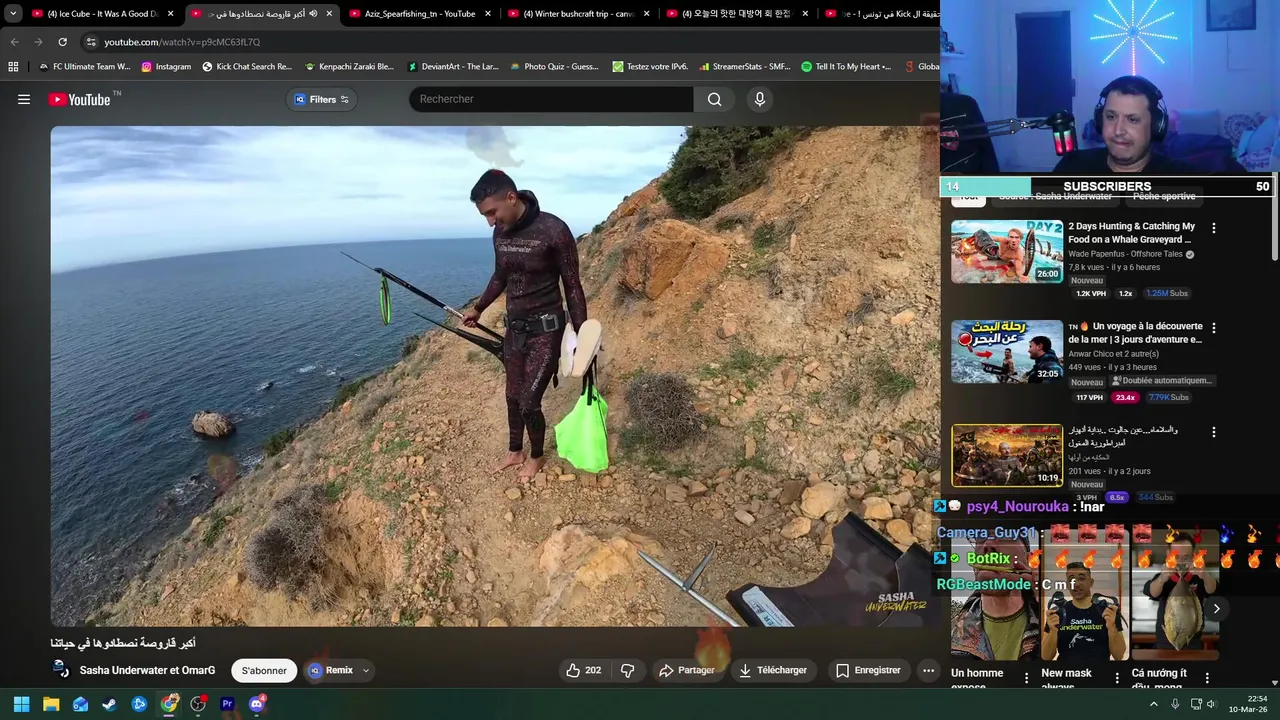Open Instagram bookmark
The image size is (1280, 720).
pos(166,67)
